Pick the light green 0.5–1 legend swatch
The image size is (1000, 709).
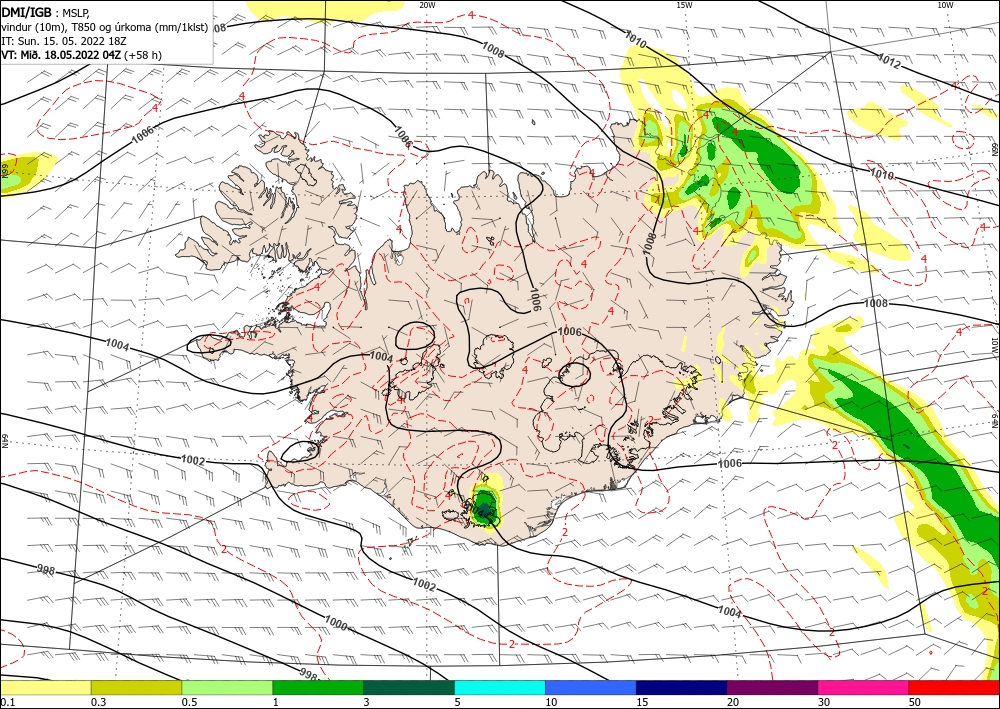(x=227, y=688)
